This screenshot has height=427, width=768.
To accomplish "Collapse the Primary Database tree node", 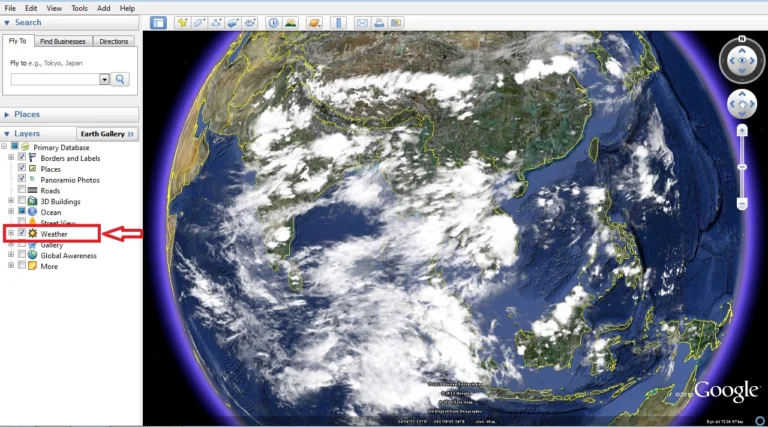I will [4, 146].
